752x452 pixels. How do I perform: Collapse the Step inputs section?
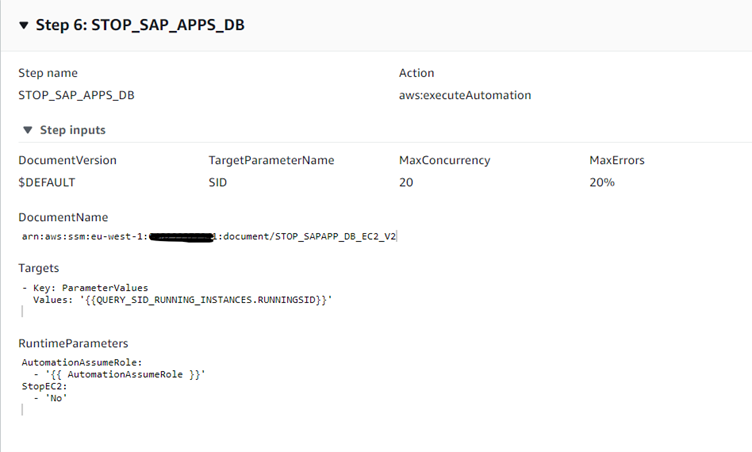coord(28,130)
